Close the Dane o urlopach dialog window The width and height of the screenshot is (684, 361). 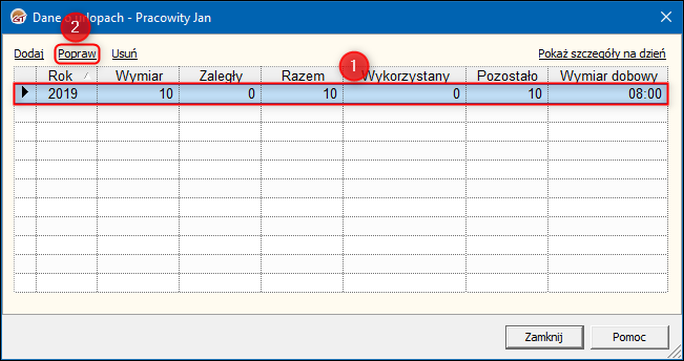coord(666,17)
